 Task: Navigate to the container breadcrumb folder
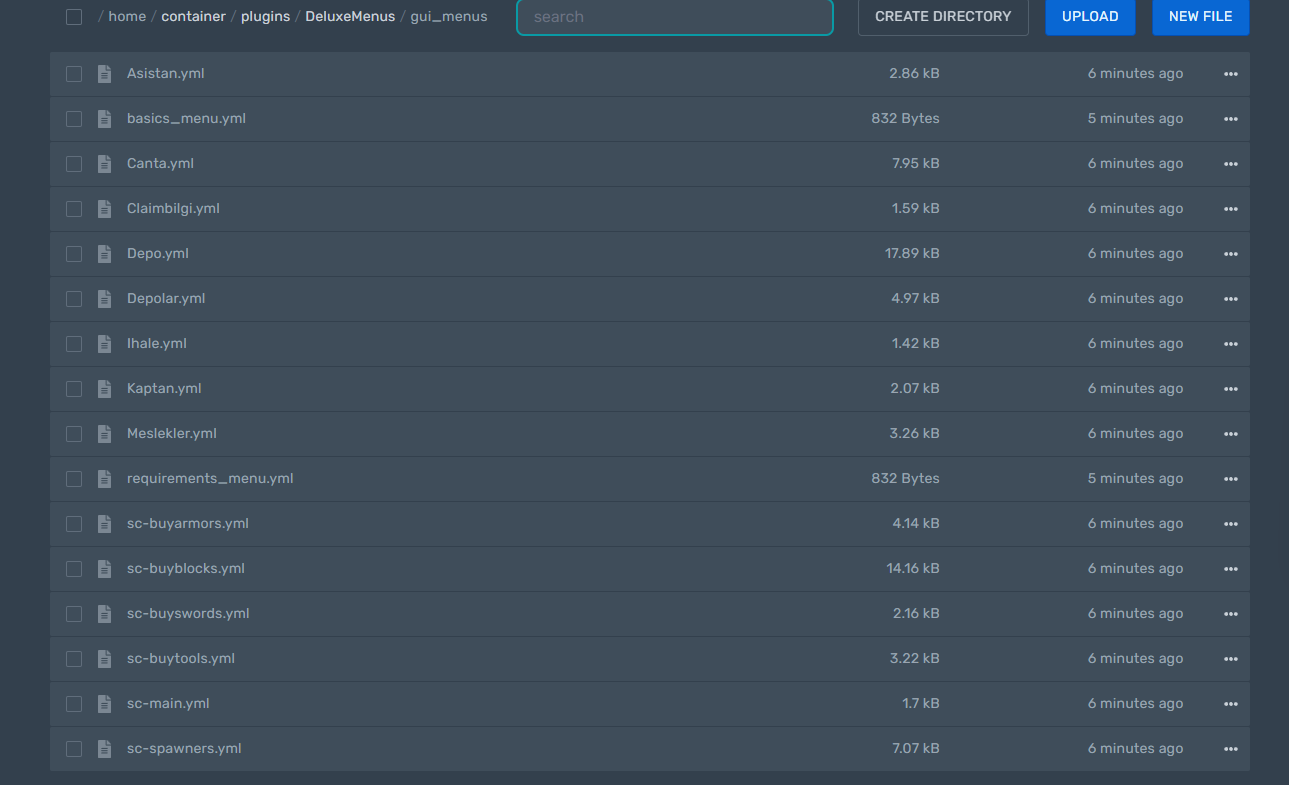click(193, 17)
